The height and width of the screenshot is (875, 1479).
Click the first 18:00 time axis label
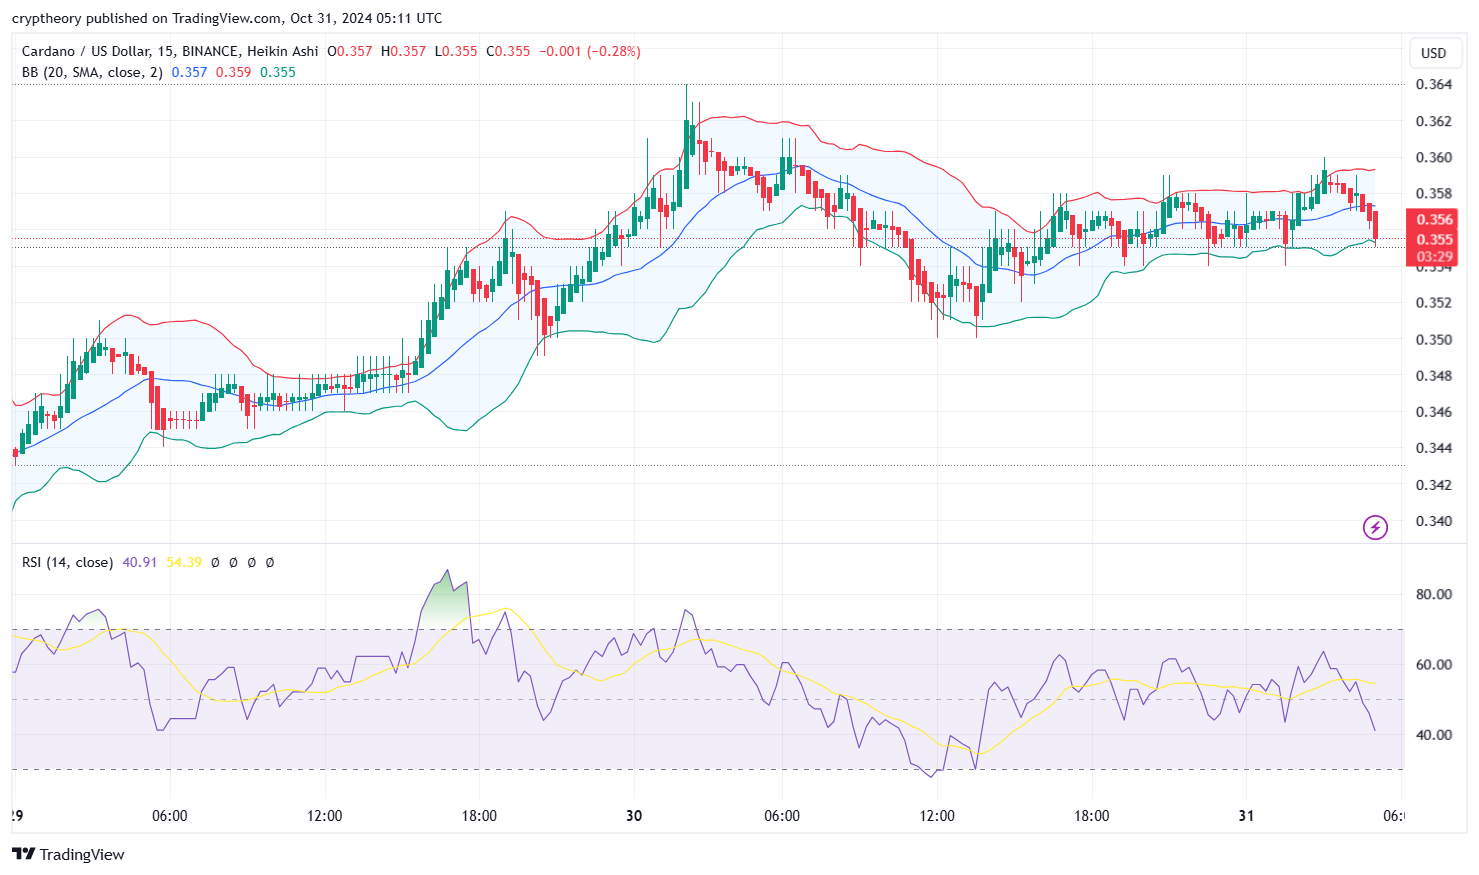point(480,816)
